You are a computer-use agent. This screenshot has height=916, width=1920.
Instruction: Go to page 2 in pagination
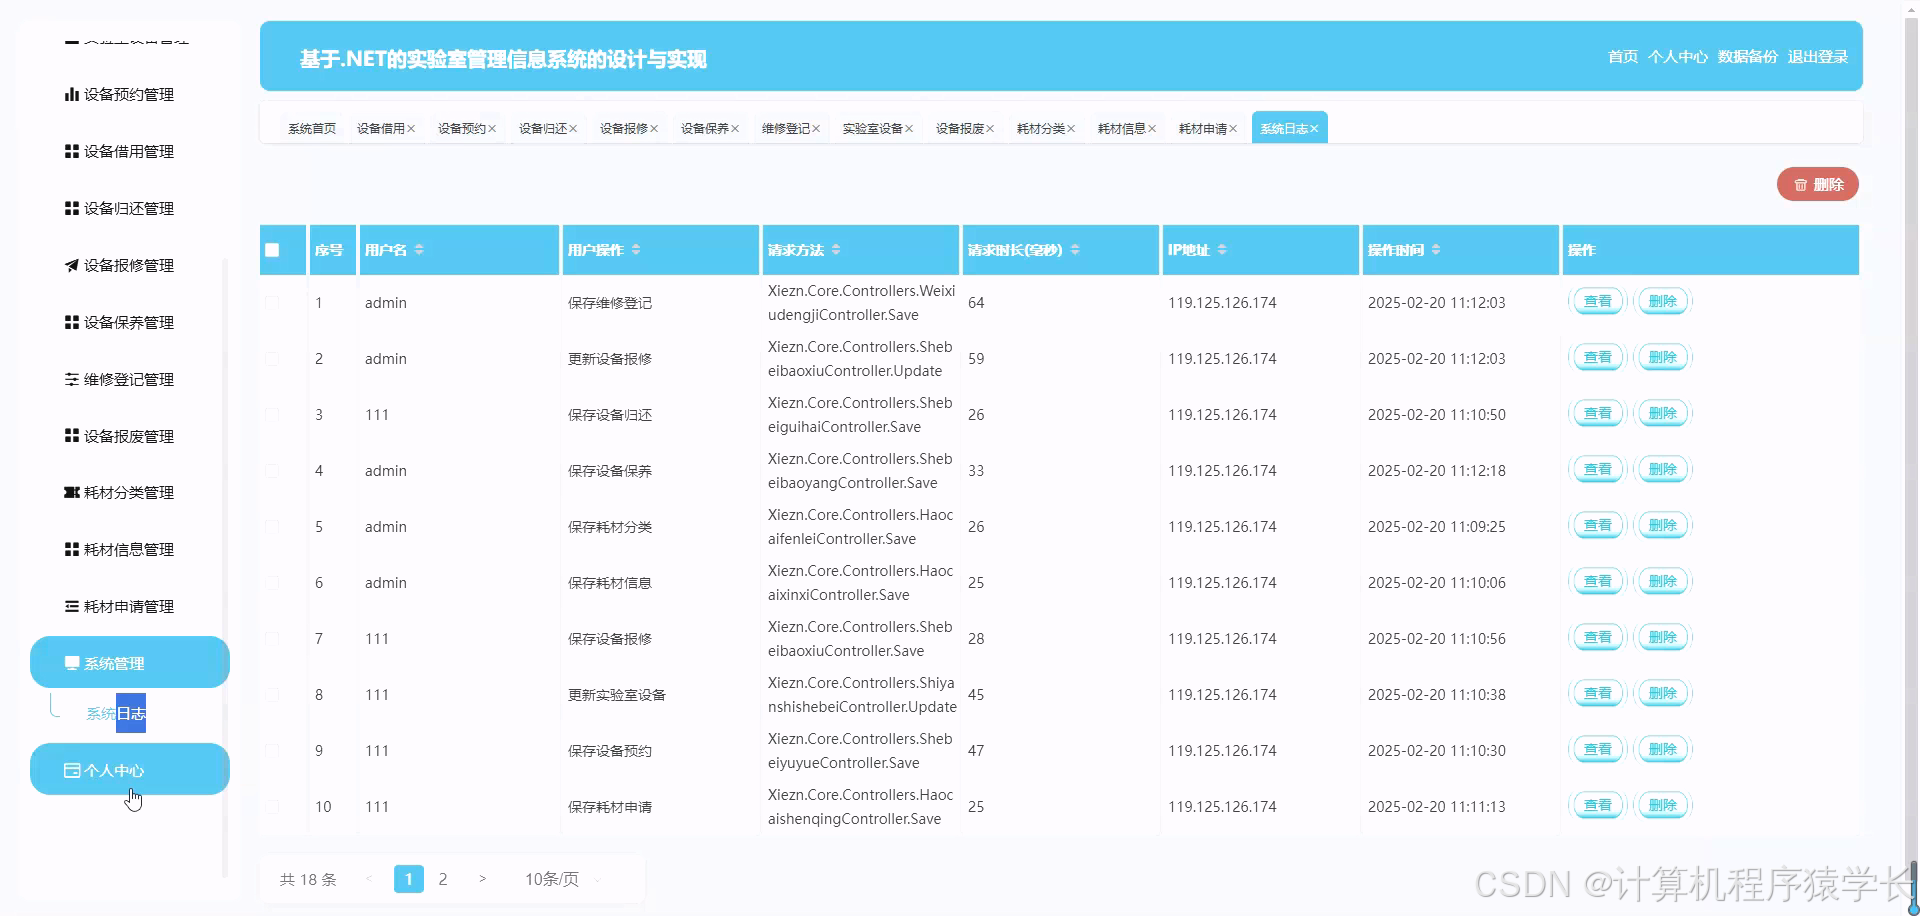(x=443, y=879)
